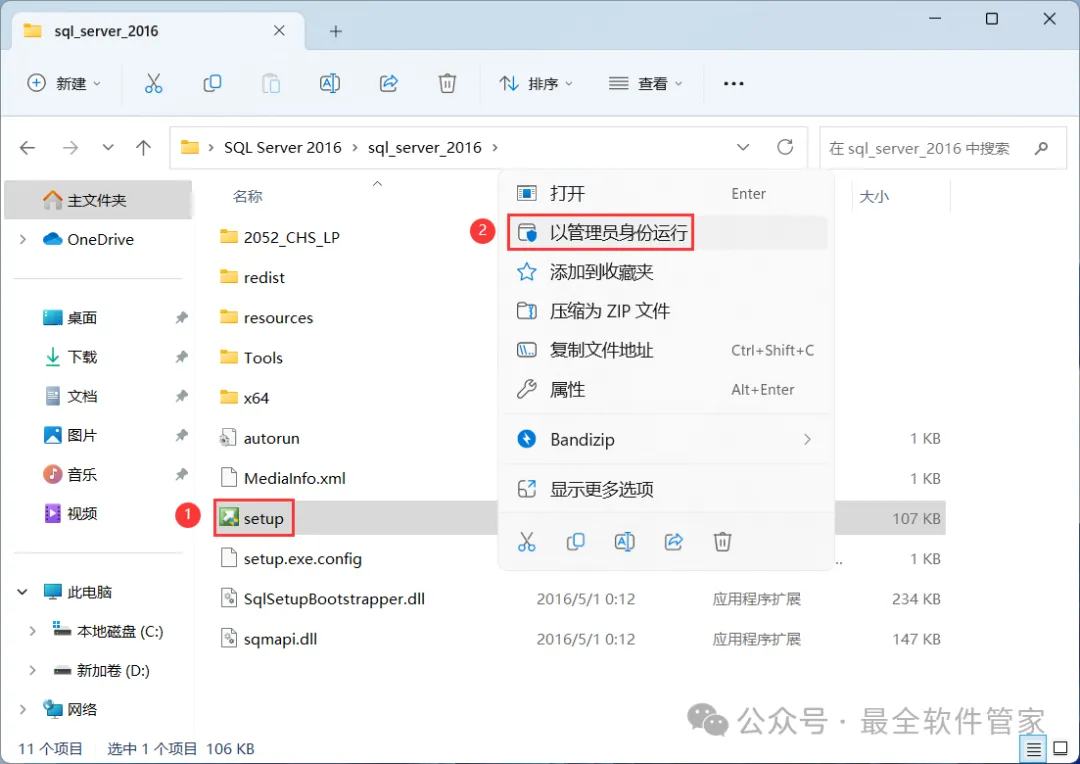
Task: Close the sql_server_2016 tab
Action: pos(279,30)
